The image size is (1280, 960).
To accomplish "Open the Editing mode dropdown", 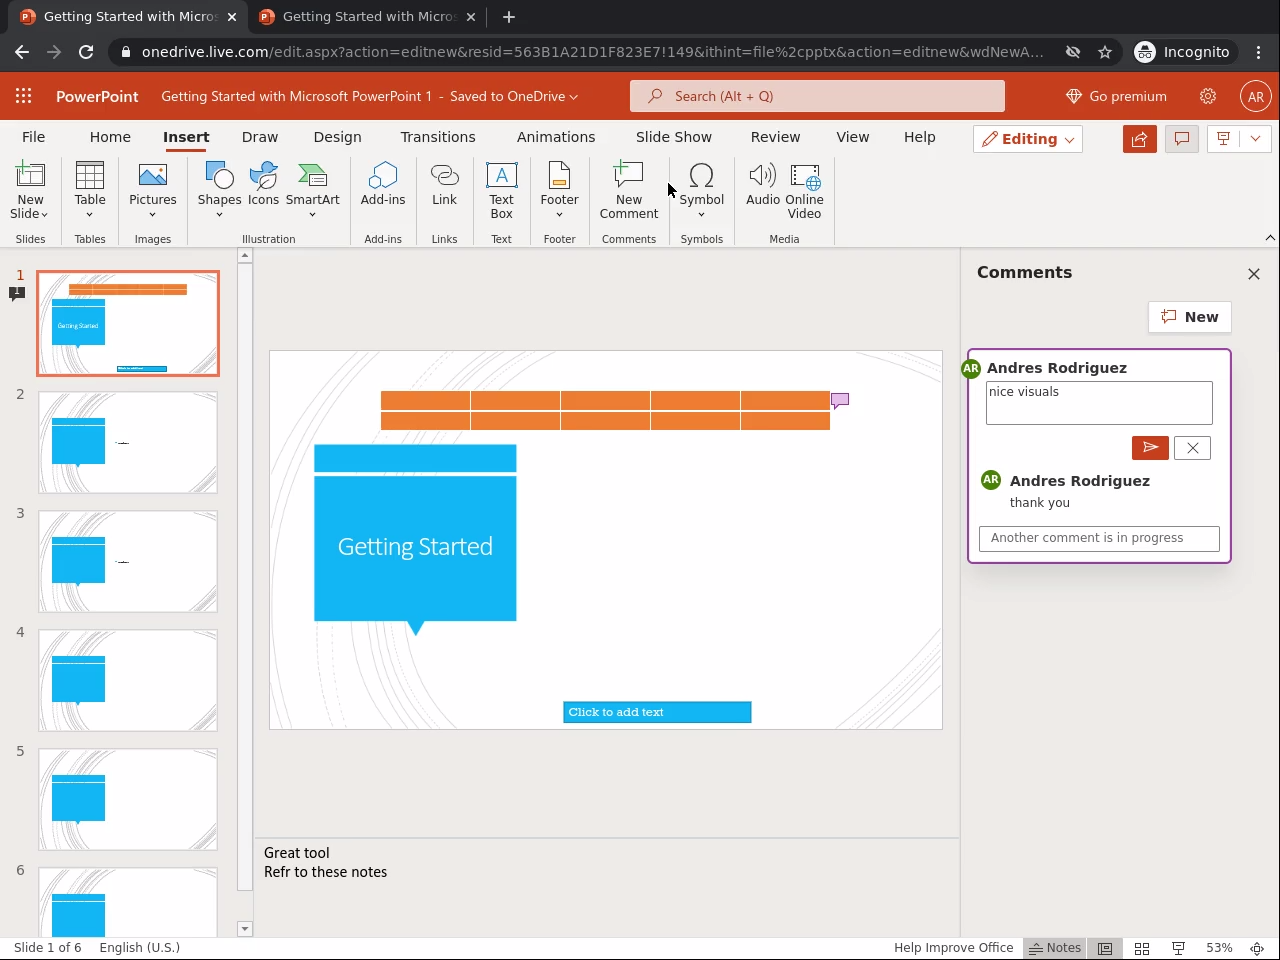I will [1028, 139].
